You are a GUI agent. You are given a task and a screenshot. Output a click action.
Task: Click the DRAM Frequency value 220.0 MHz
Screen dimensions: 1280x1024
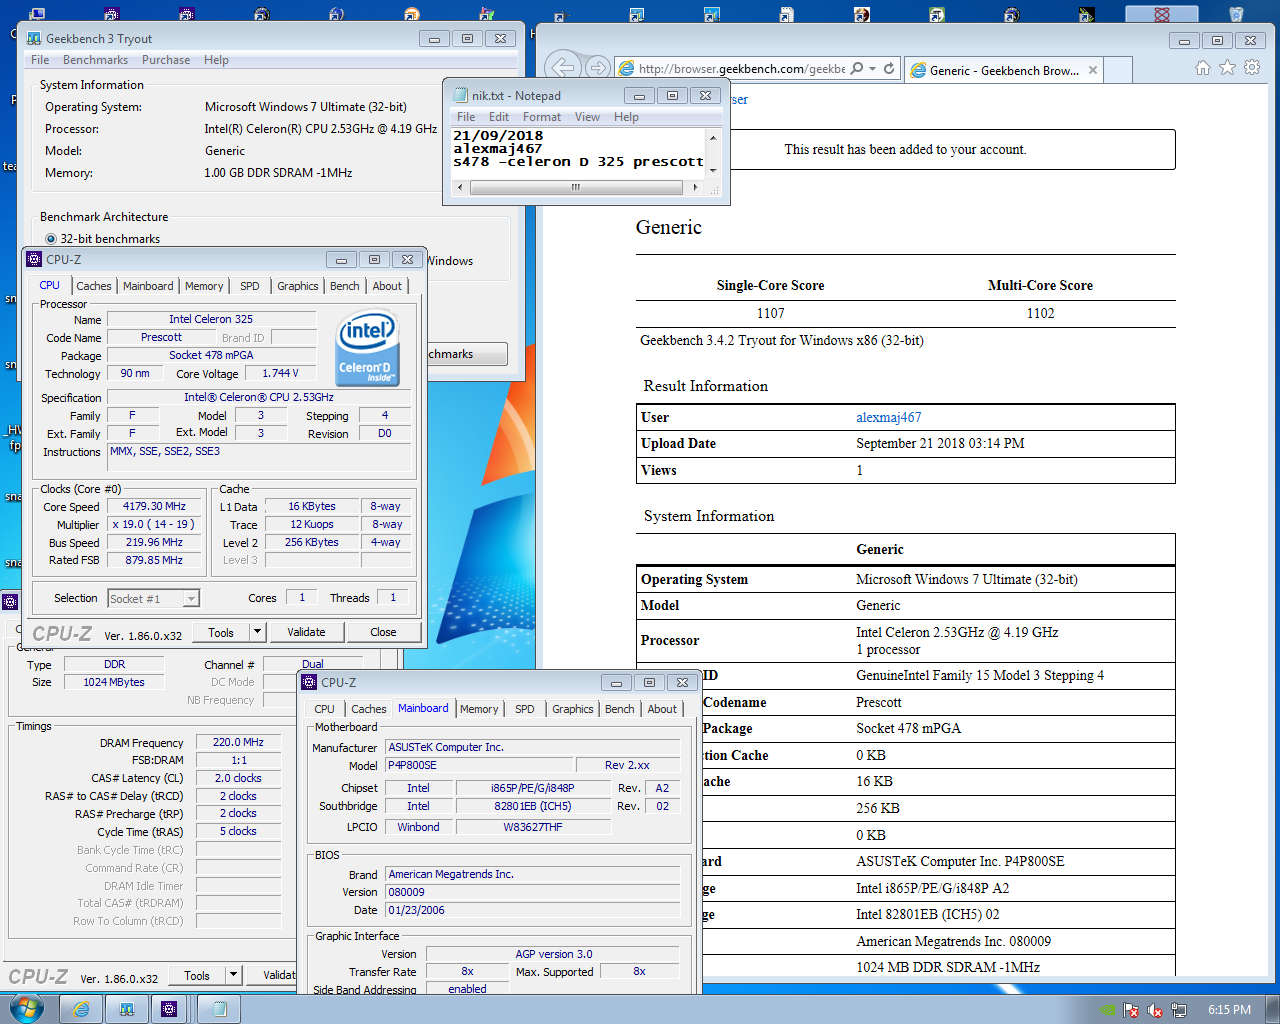click(238, 742)
